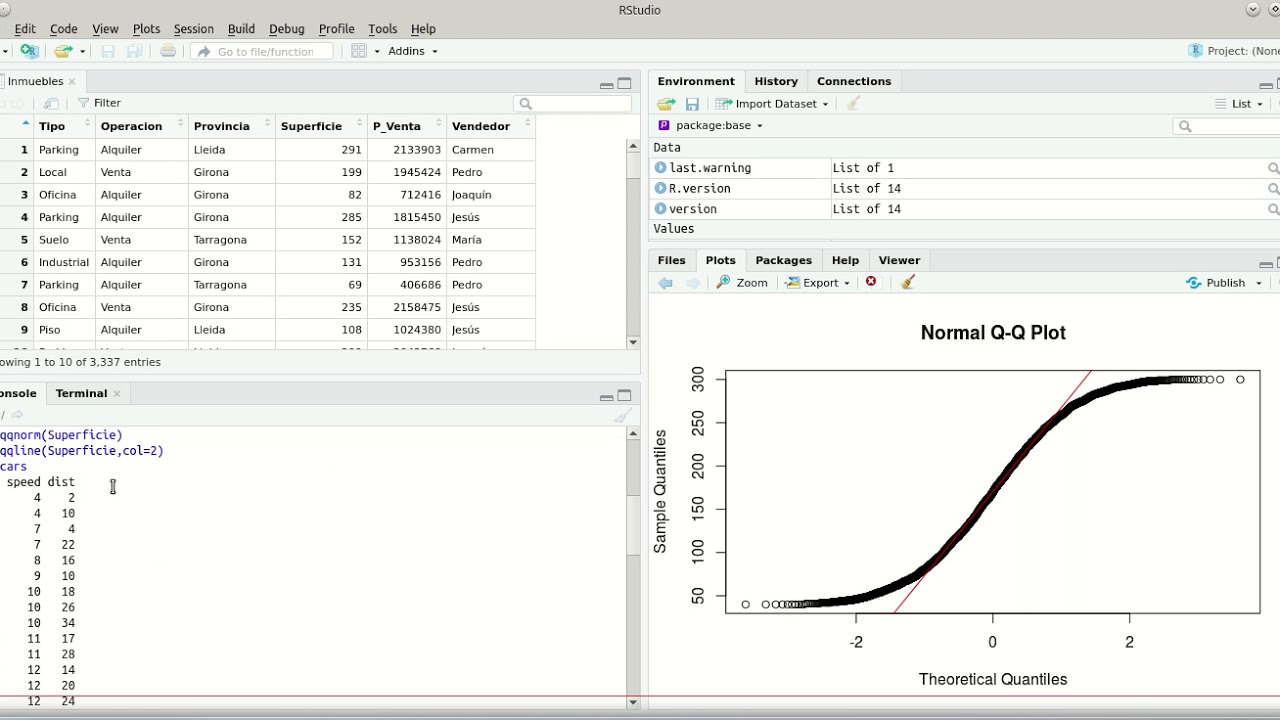
Task: Zoom the Normal Q-Q plot
Action: click(x=742, y=283)
